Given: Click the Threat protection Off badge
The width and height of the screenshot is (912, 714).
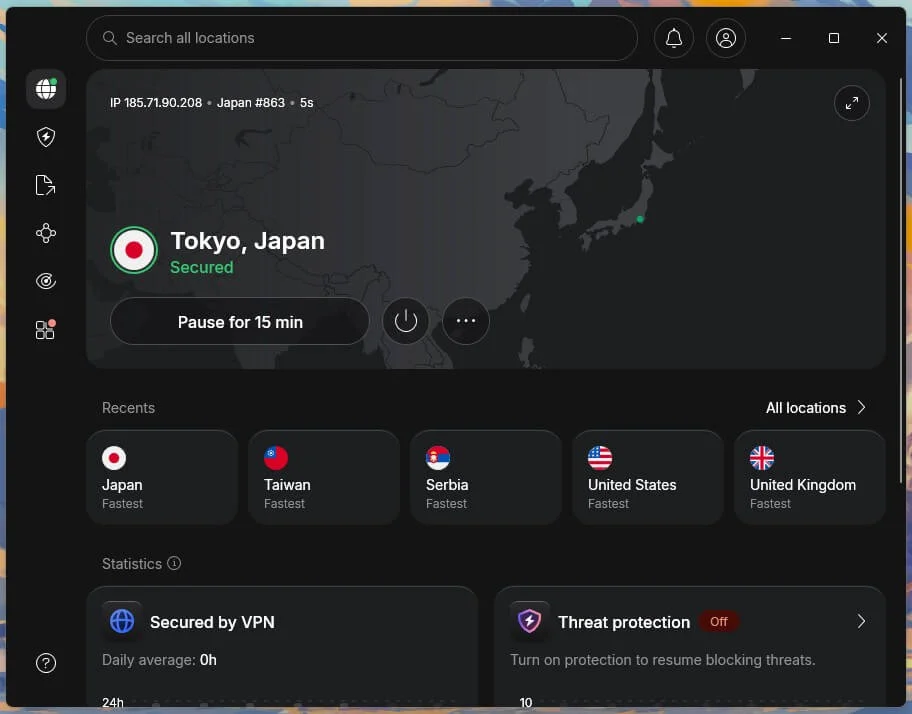Looking at the screenshot, I should [719, 622].
